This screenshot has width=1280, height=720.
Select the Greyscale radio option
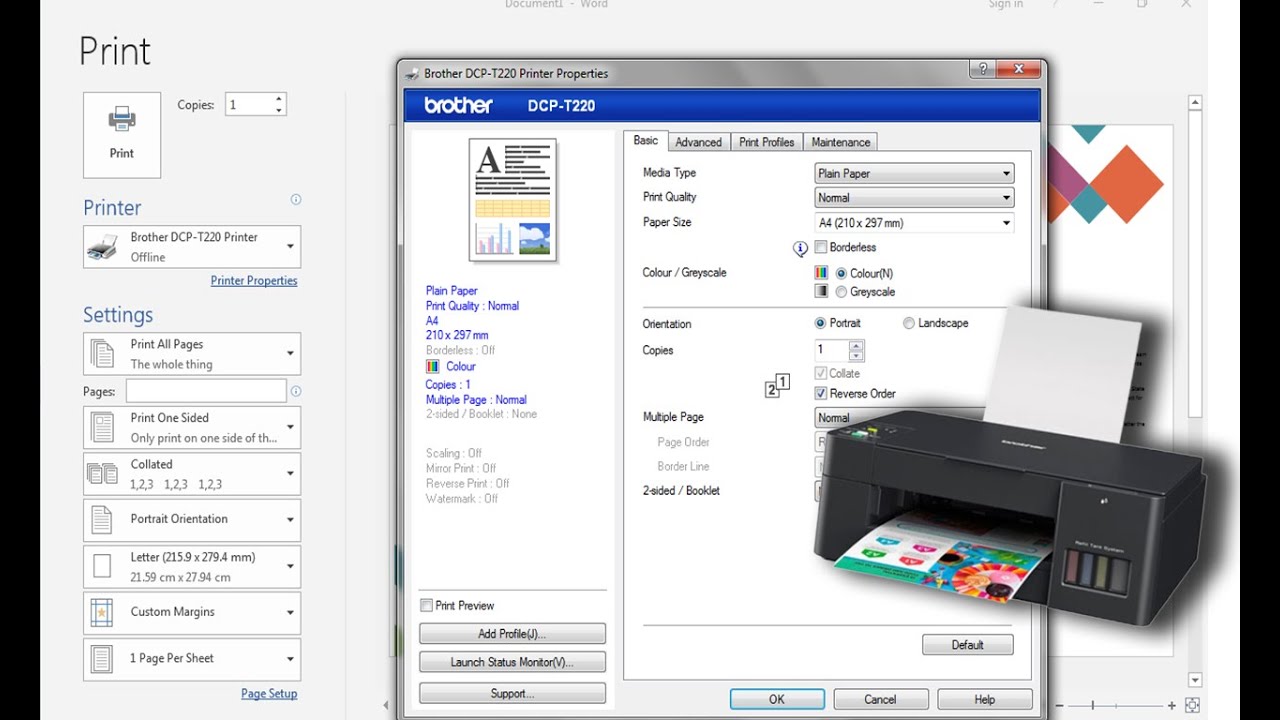point(841,292)
